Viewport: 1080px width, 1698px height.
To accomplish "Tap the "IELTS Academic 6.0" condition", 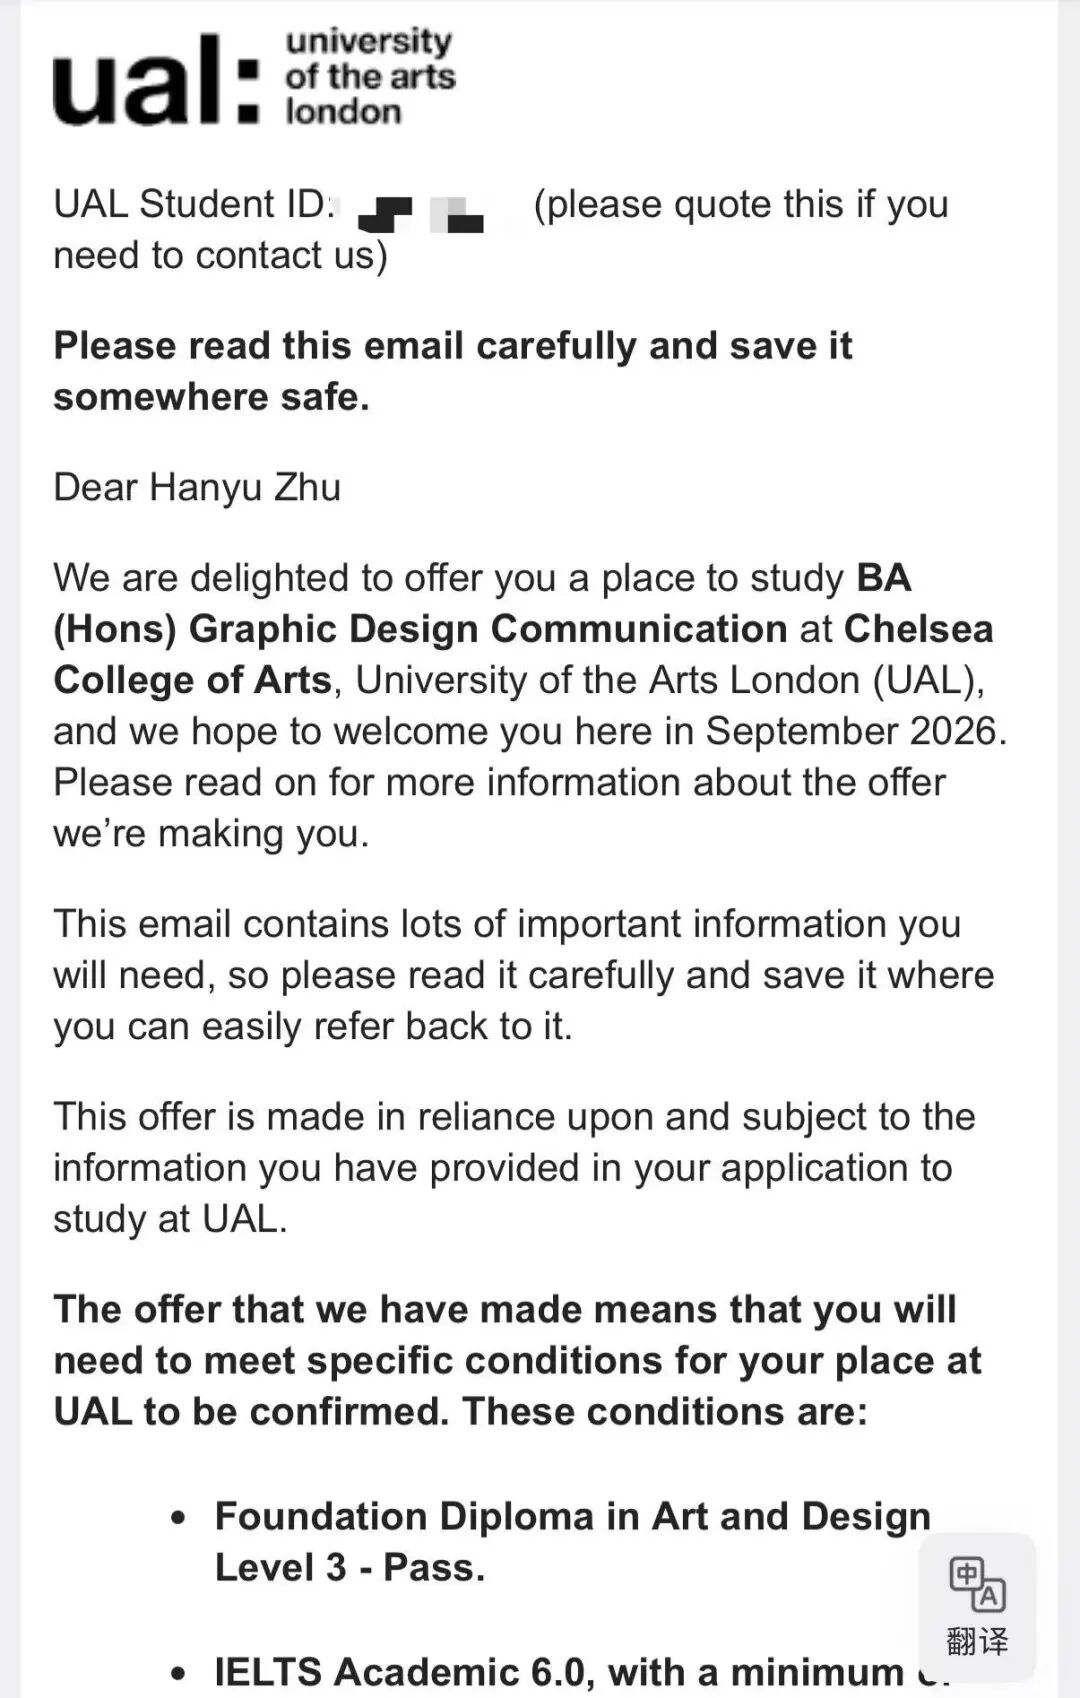I will [406, 1672].
